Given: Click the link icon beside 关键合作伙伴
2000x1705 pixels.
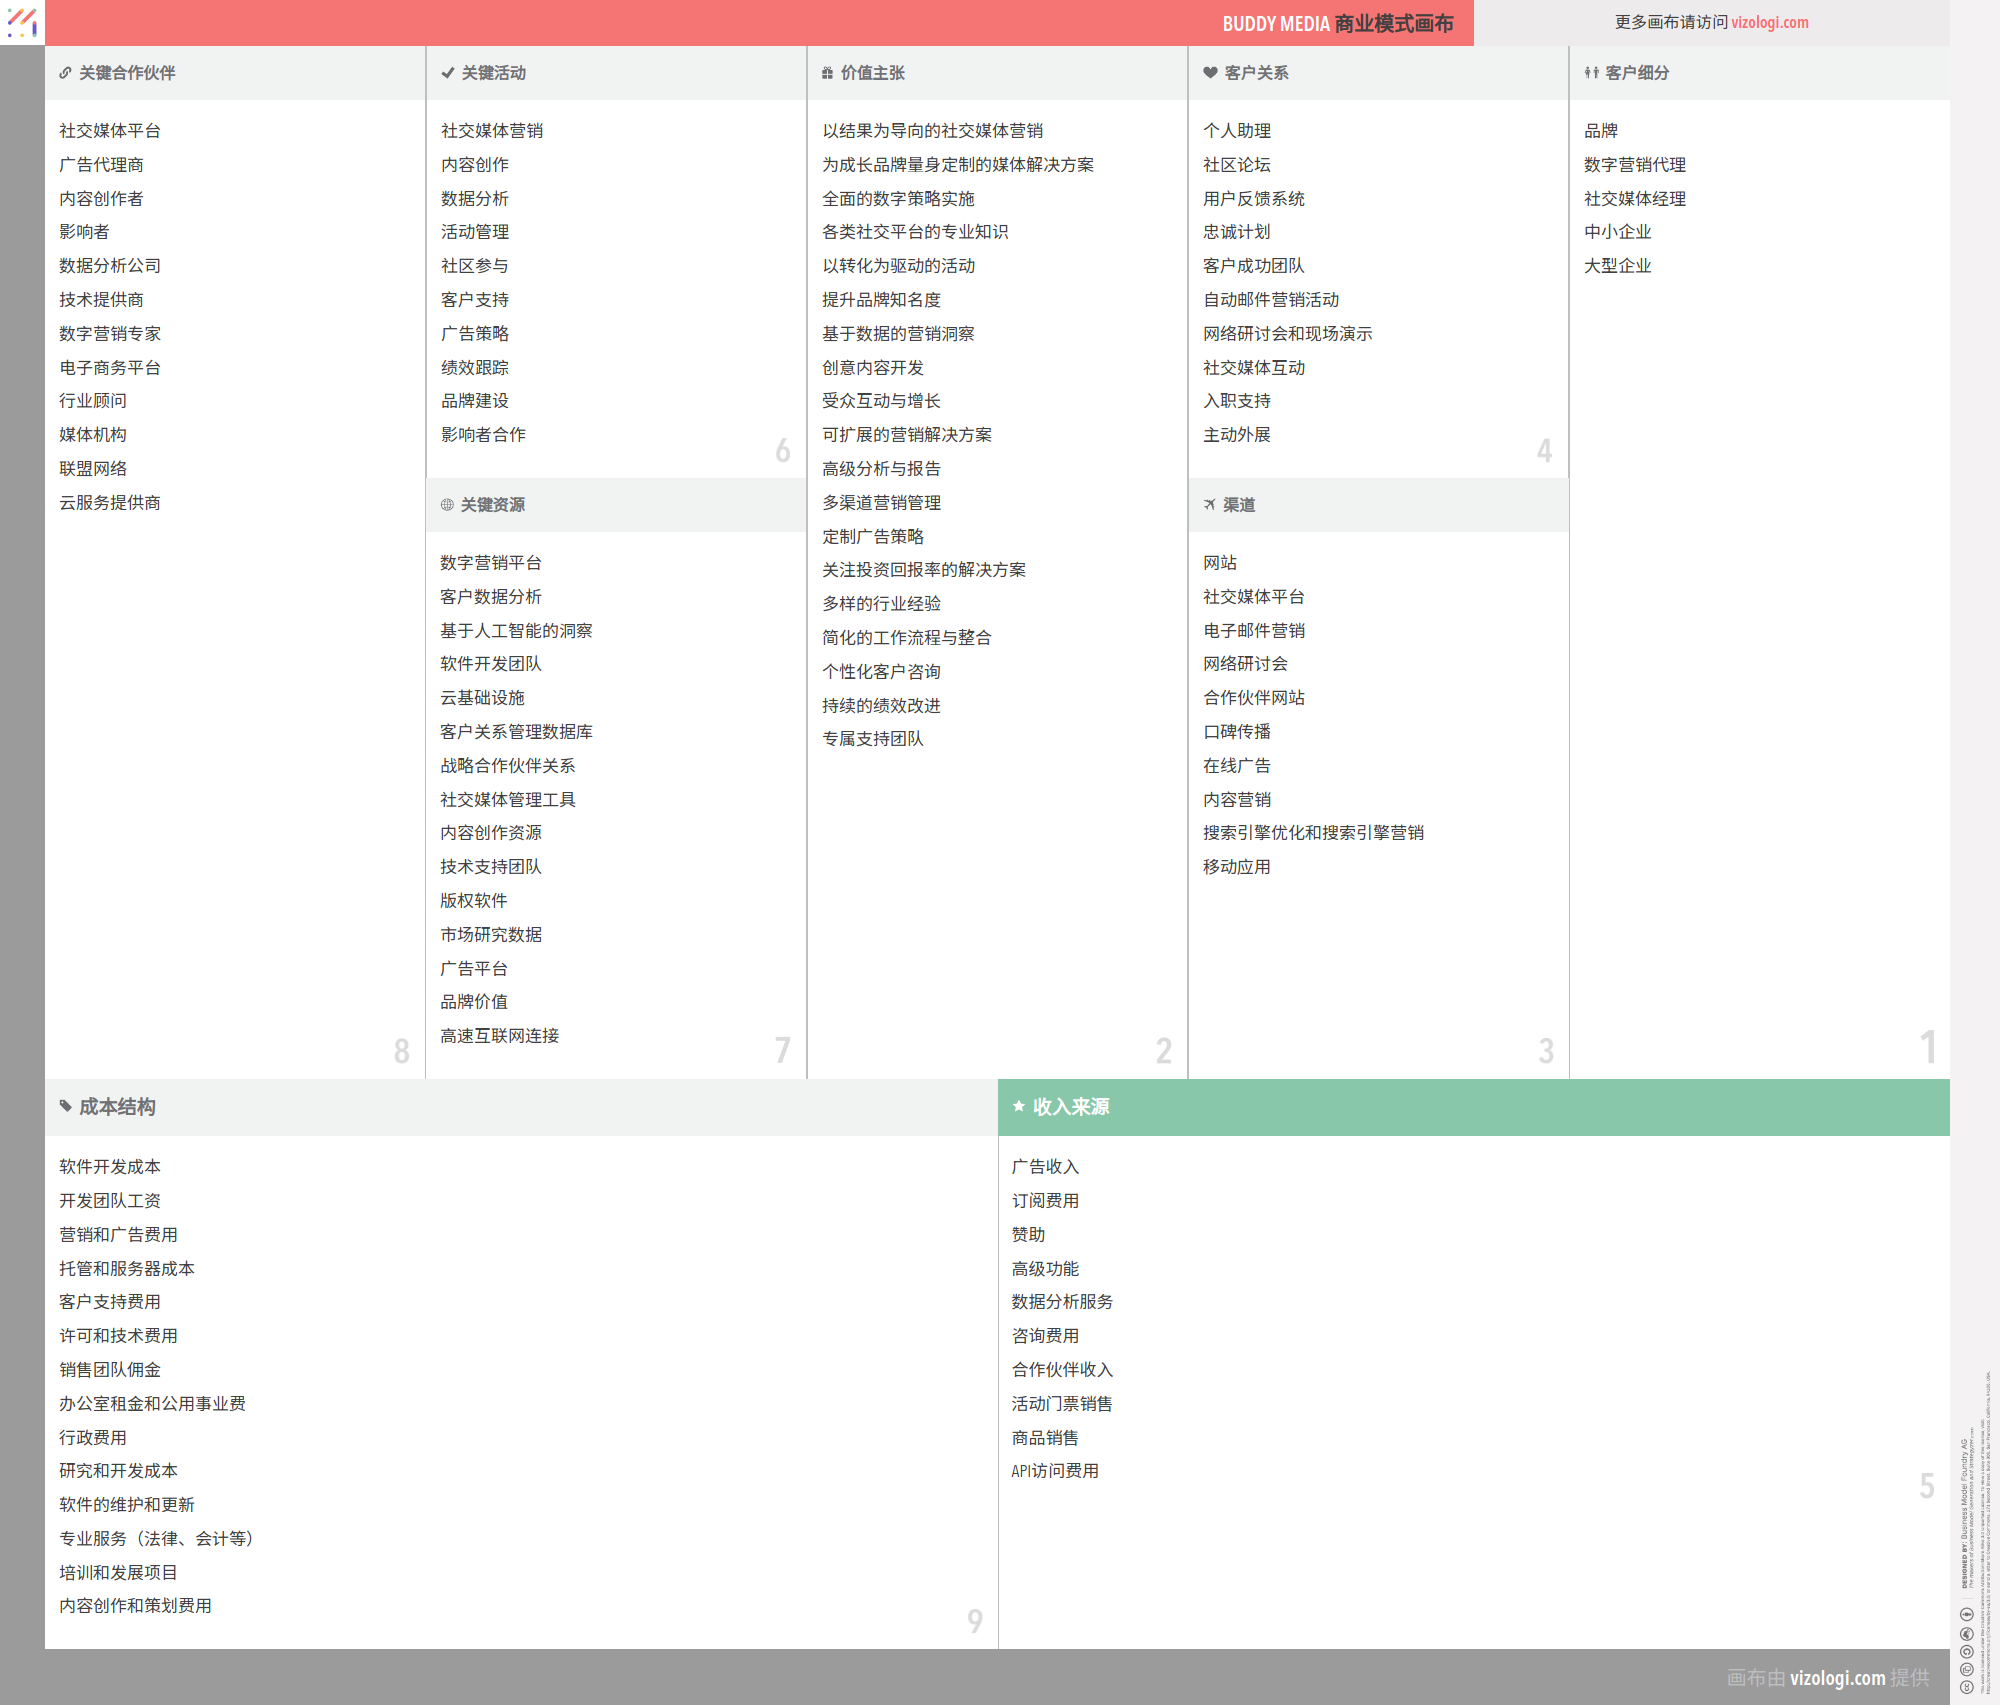Looking at the screenshot, I should click(x=65, y=73).
